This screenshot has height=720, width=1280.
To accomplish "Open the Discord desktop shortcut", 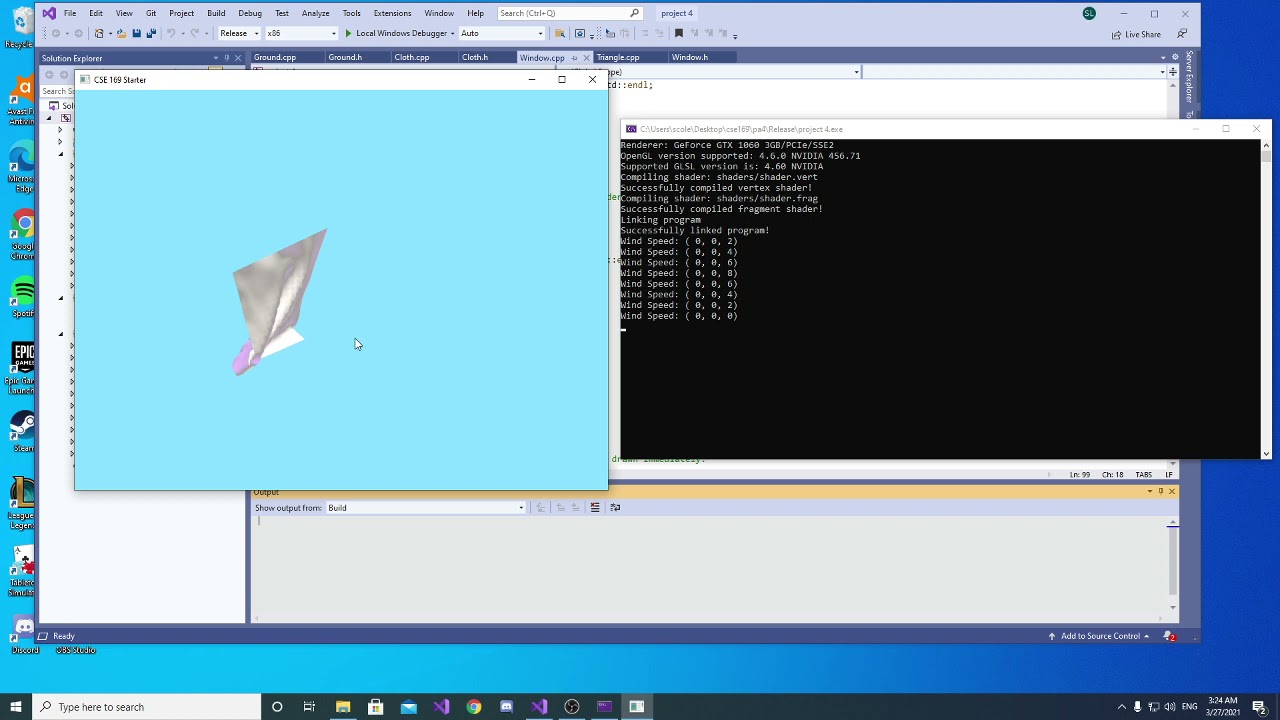I will [x=24, y=634].
